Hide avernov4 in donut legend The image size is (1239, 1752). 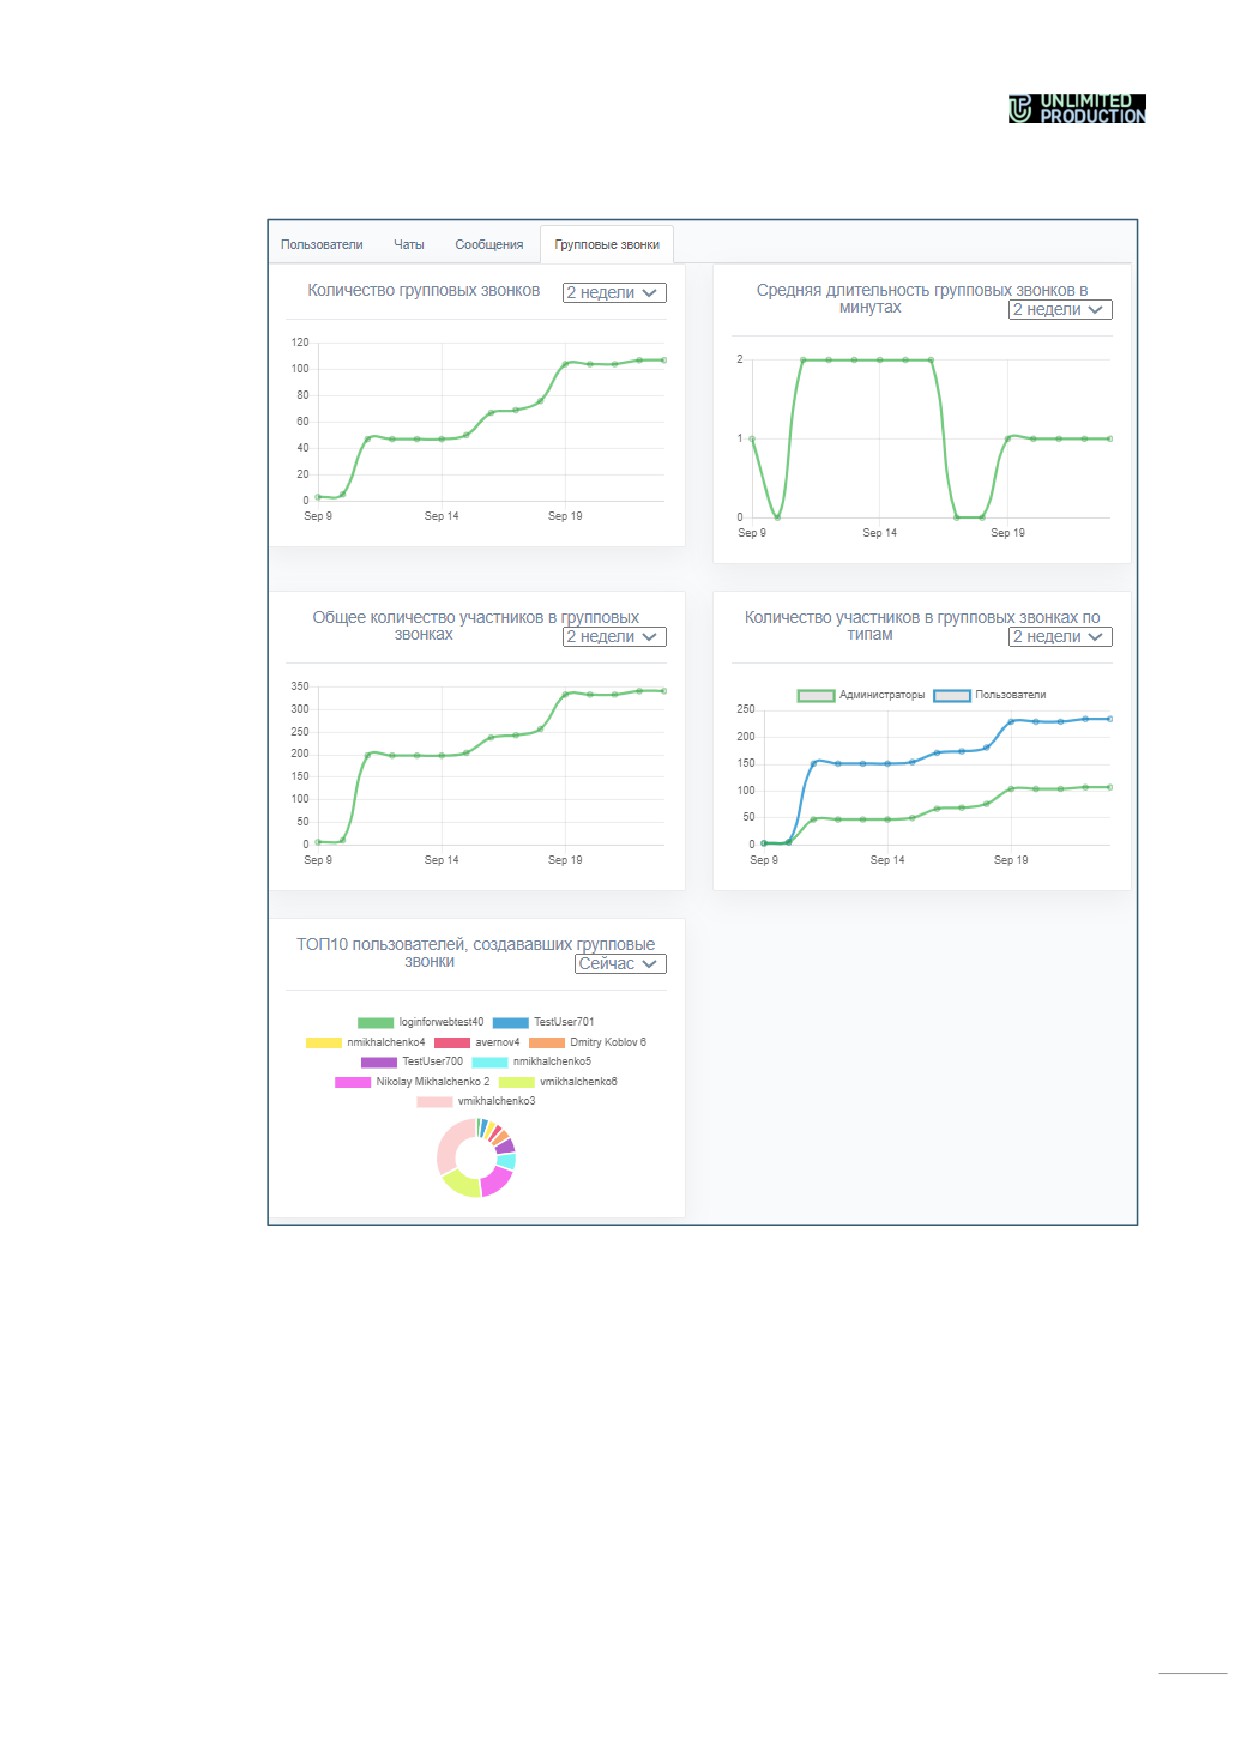pos(476,1043)
